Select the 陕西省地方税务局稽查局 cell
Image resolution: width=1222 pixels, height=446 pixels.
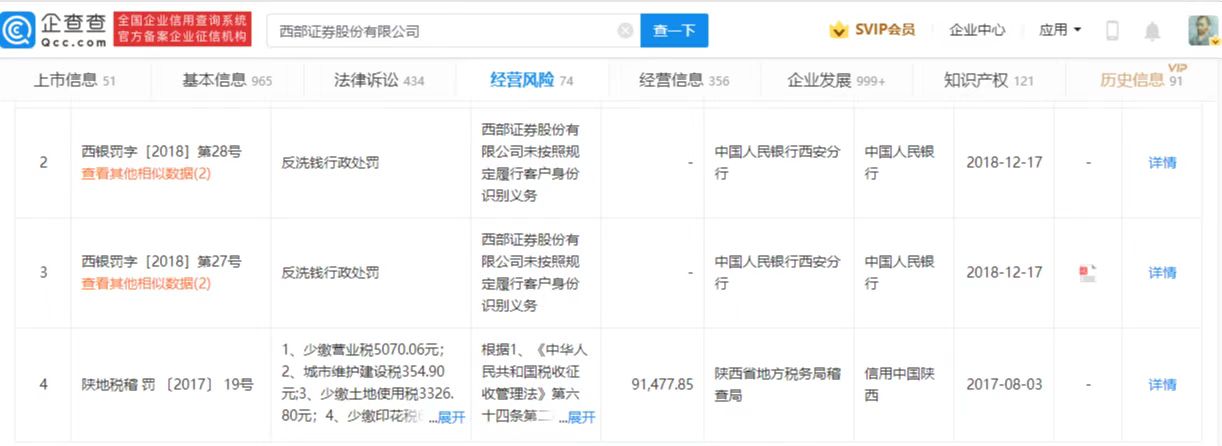coord(778,384)
